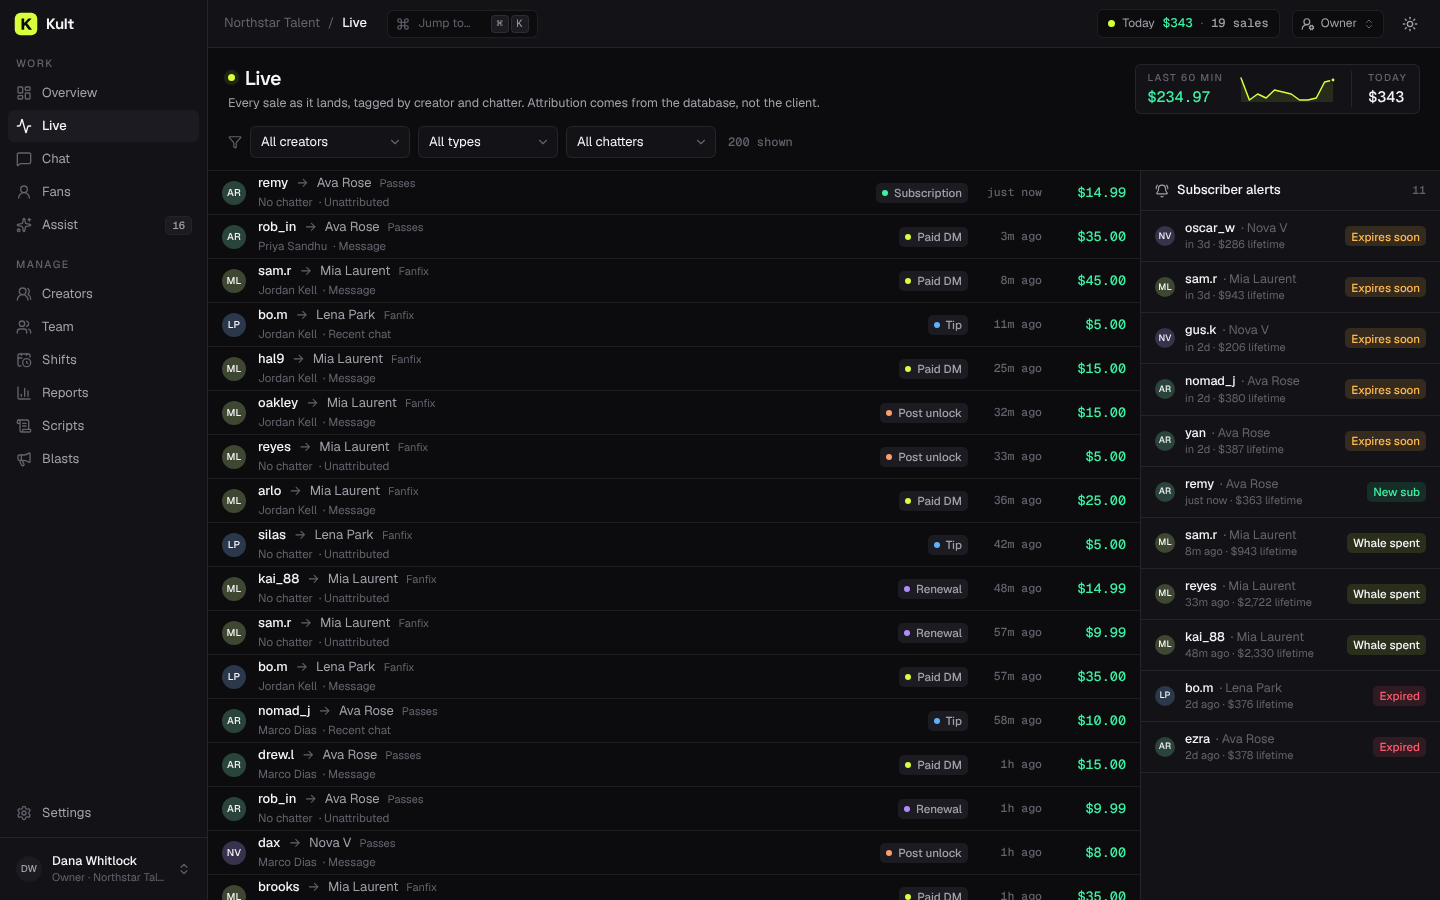Click the nomad_j alert NV/AR avatar row
The width and height of the screenshot is (1440, 900).
point(1290,389)
